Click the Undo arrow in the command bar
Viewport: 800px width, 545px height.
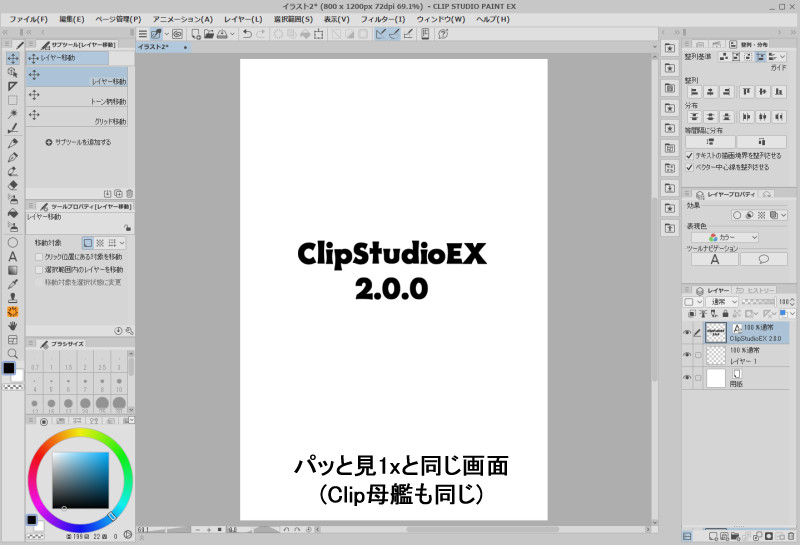(247, 34)
